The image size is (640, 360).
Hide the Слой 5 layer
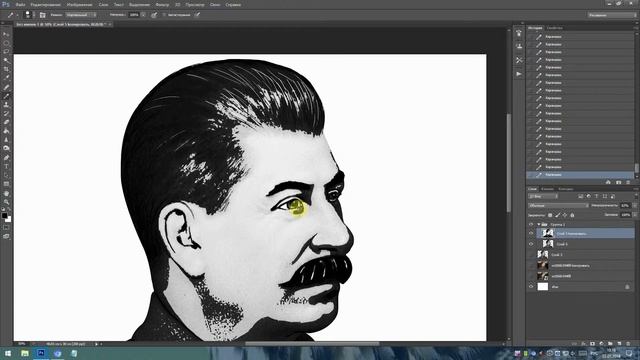531,244
